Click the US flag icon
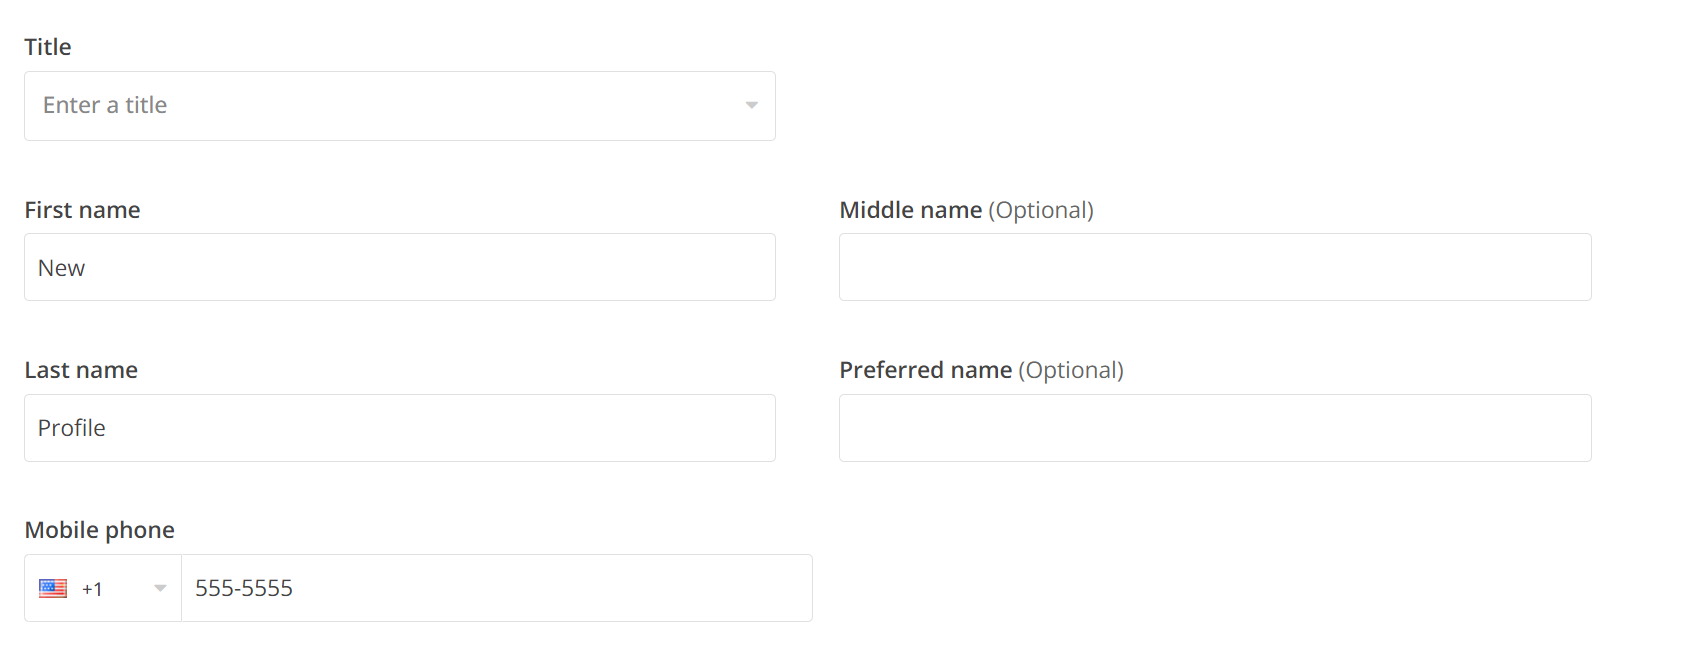This screenshot has height=647, width=1687. click(x=53, y=588)
